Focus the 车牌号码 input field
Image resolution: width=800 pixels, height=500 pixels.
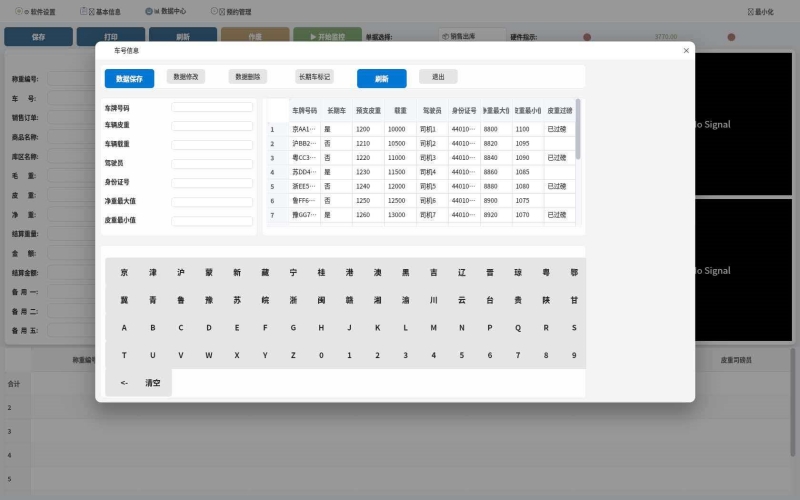click(x=212, y=107)
